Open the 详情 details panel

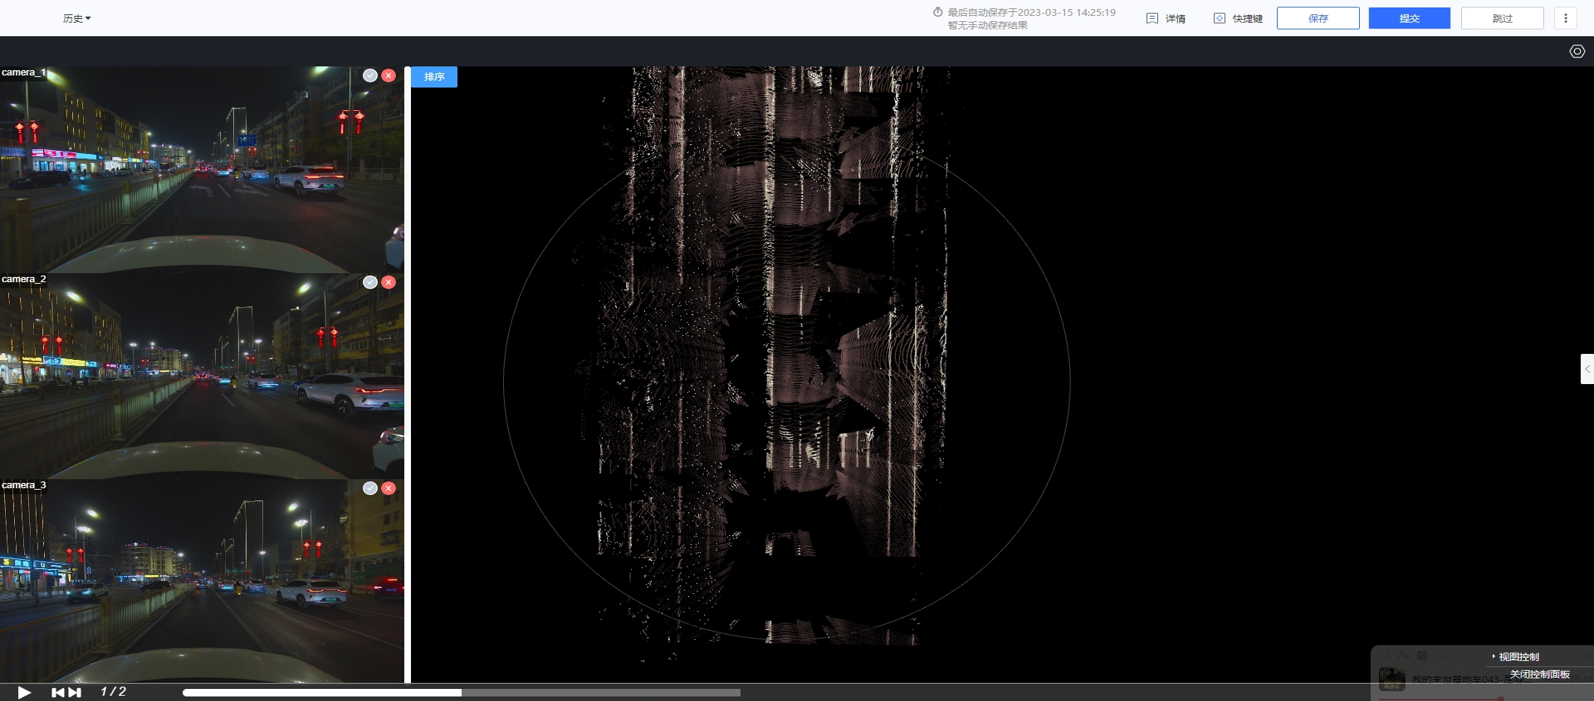click(x=1166, y=19)
